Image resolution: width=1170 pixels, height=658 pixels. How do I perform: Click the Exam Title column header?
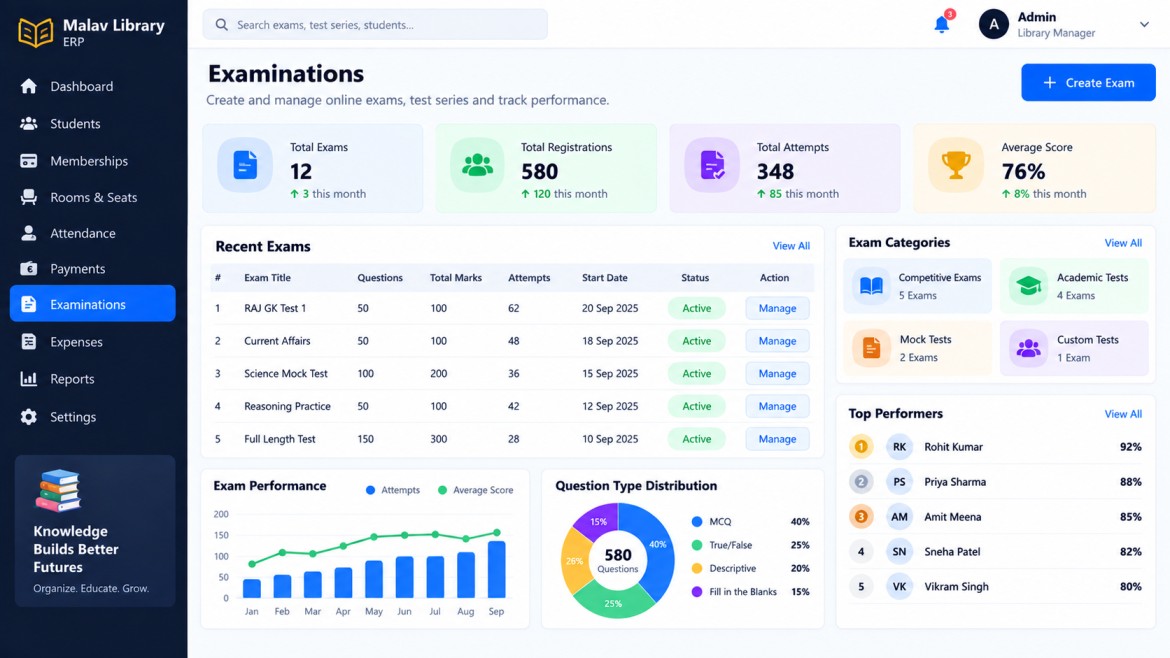[x=267, y=278]
